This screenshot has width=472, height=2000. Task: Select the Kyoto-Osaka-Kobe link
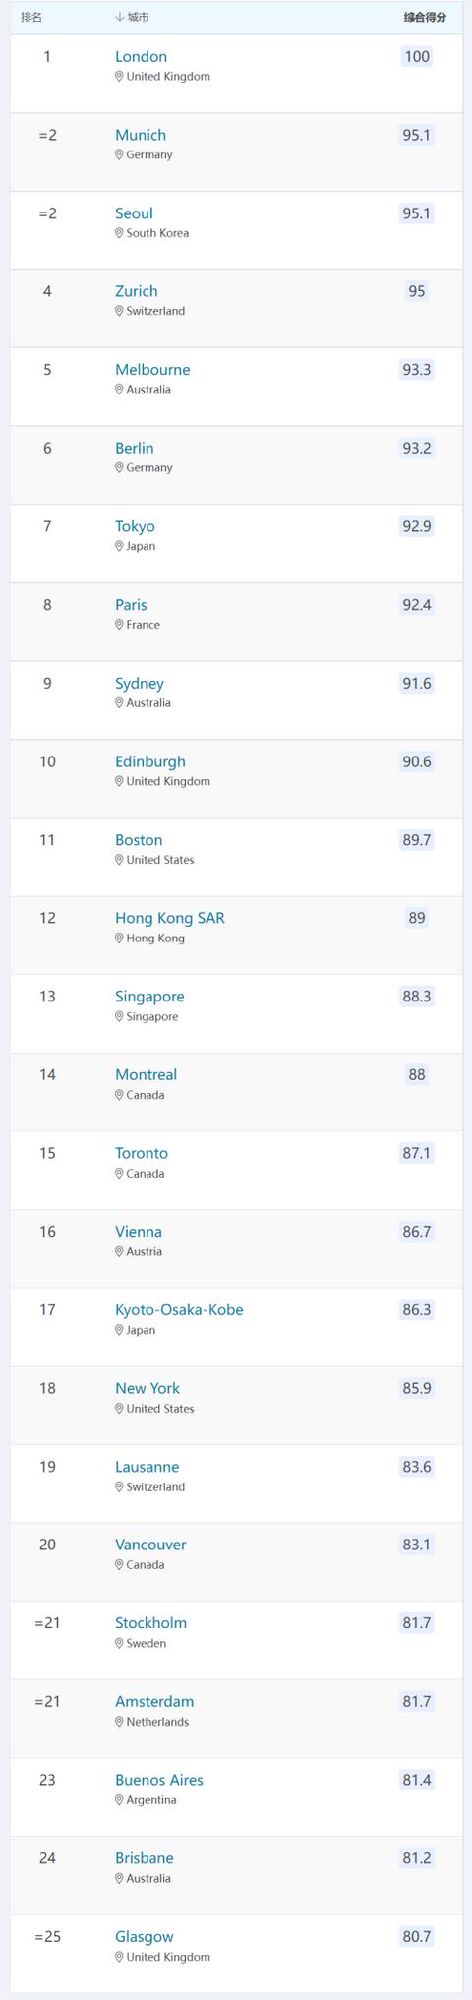pyautogui.click(x=179, y=1310)
